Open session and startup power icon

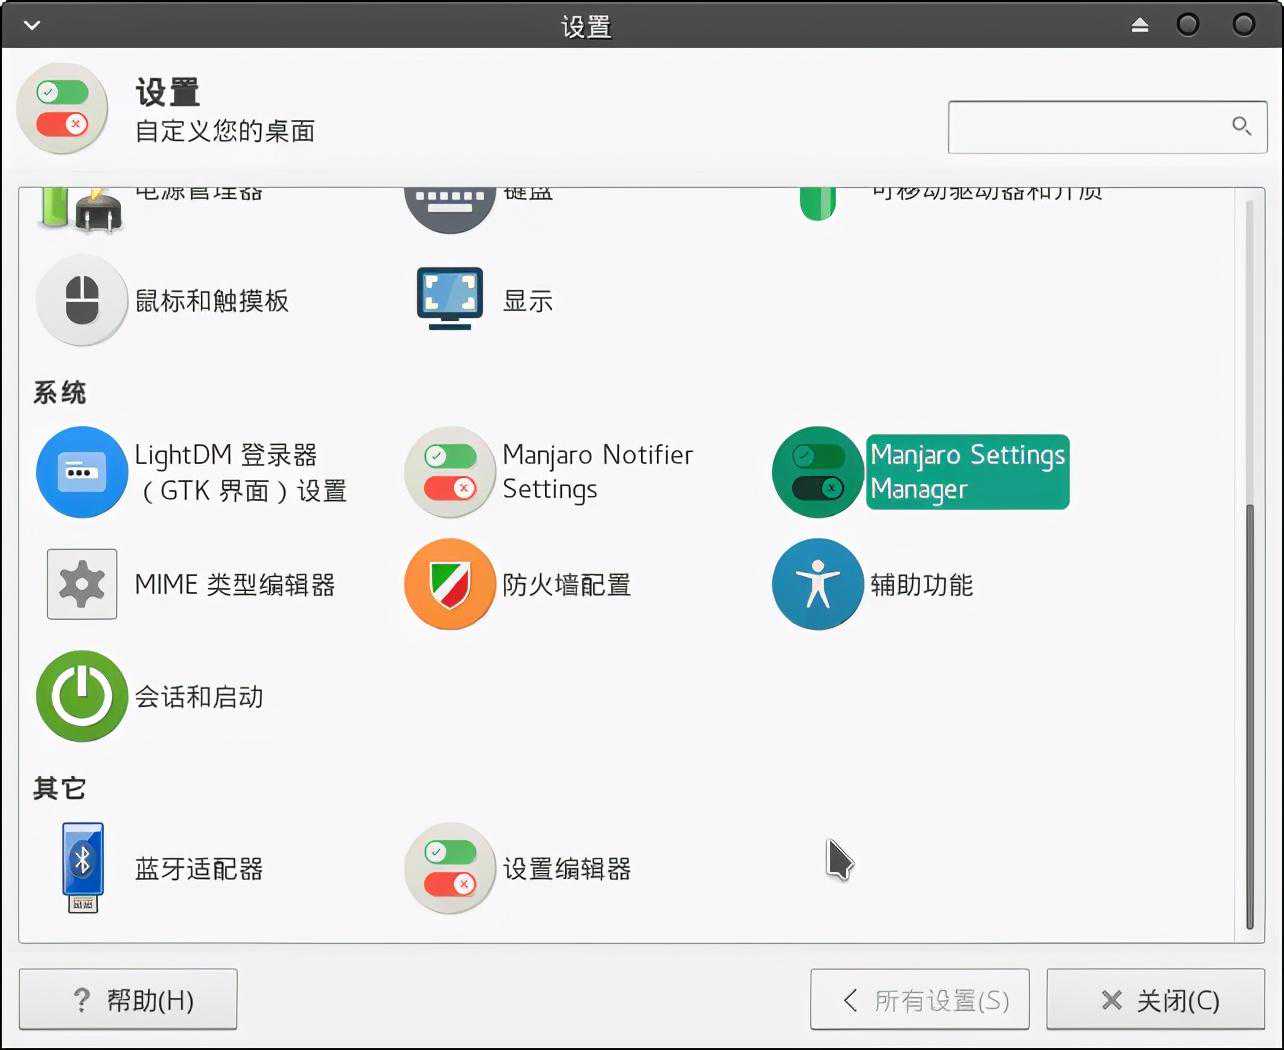(x=82, y=696)
